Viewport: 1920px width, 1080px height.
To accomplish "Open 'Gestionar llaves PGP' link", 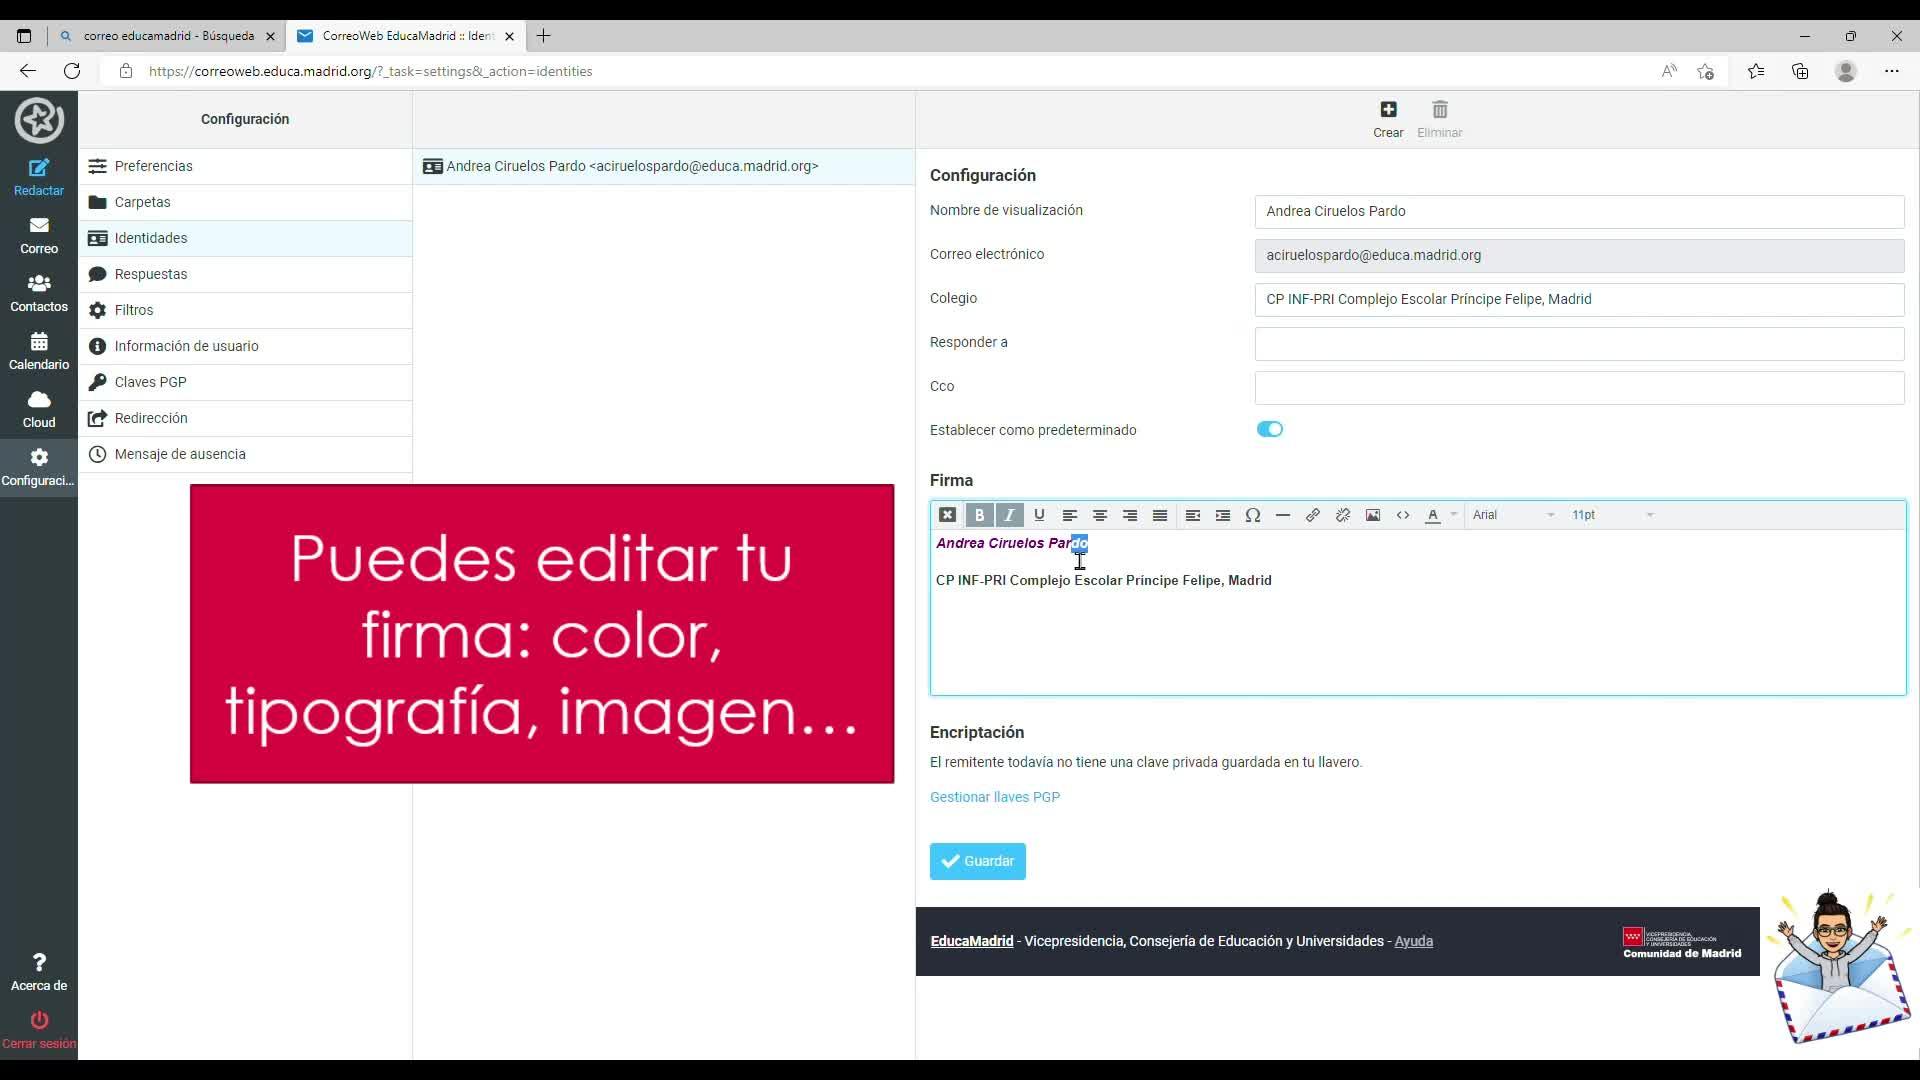I will [x=994, y=797].
